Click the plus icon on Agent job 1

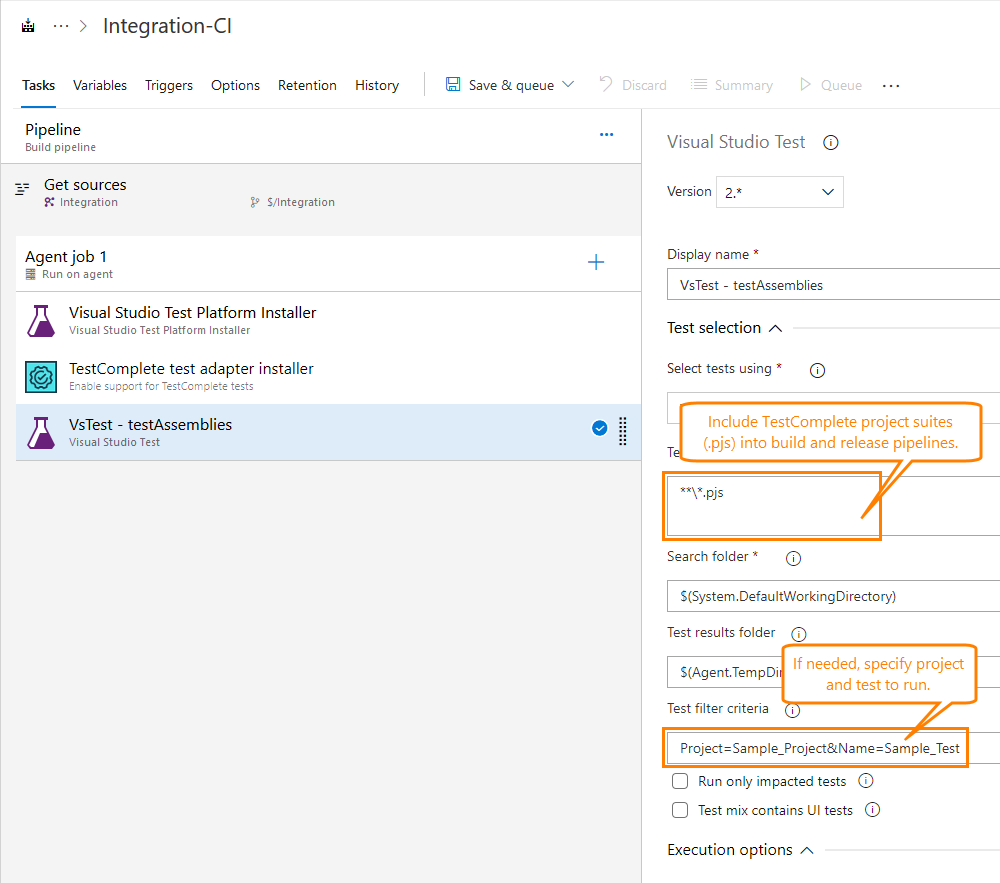click(x=596, y=263)
